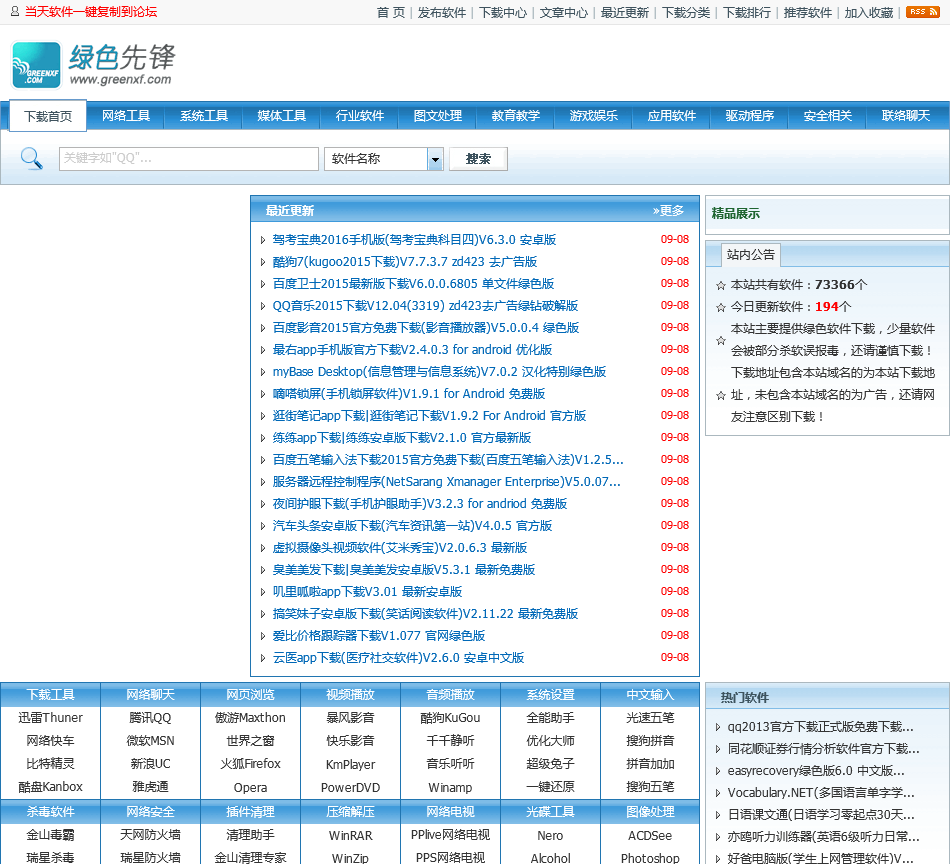Open the 爱比价格跟踪器下载 V1.077 link

click(379, 636)
